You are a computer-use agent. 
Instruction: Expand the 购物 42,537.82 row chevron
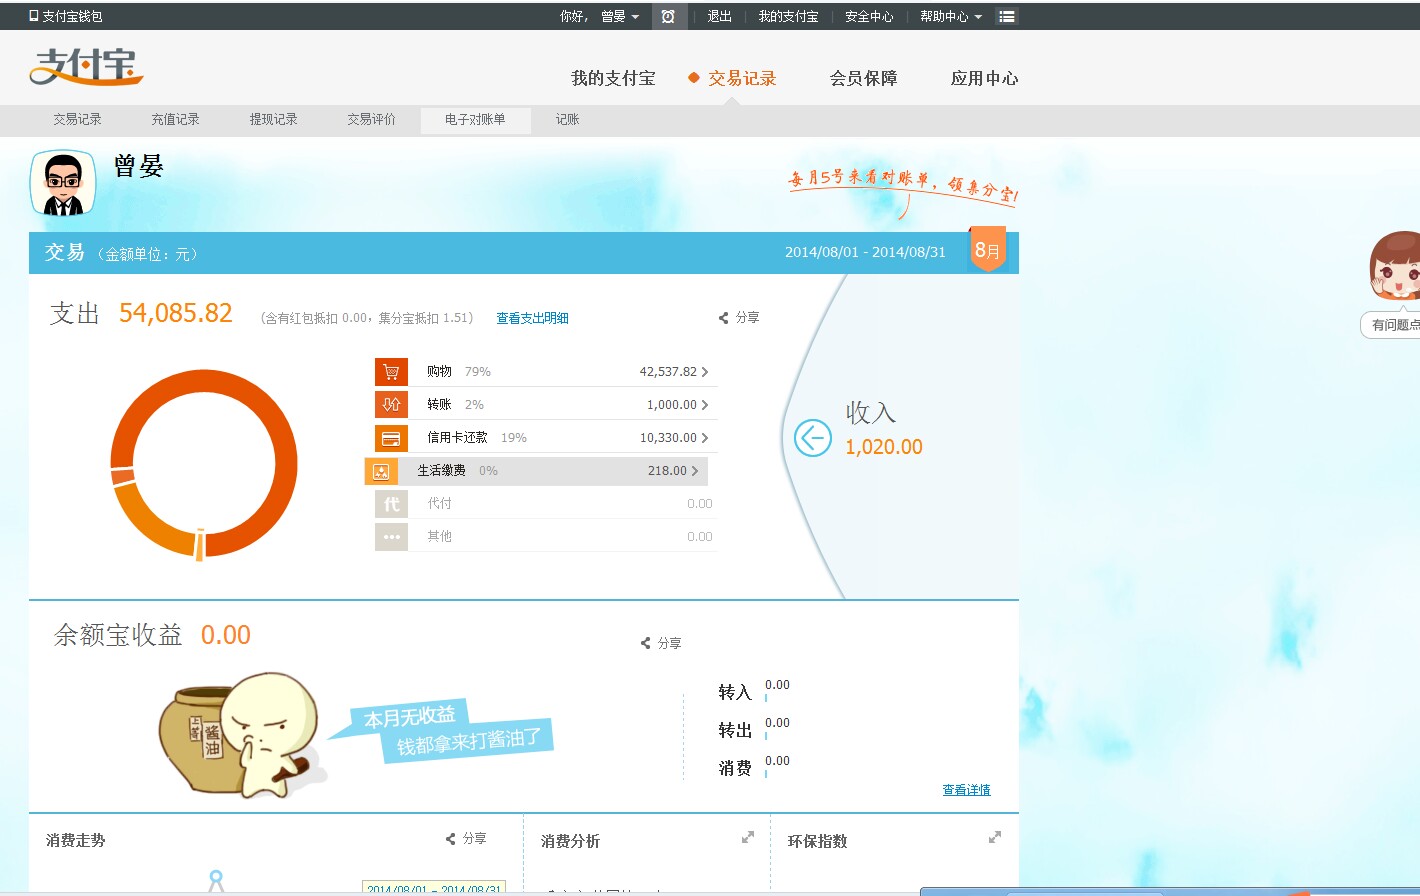click(x=705, y=372)
